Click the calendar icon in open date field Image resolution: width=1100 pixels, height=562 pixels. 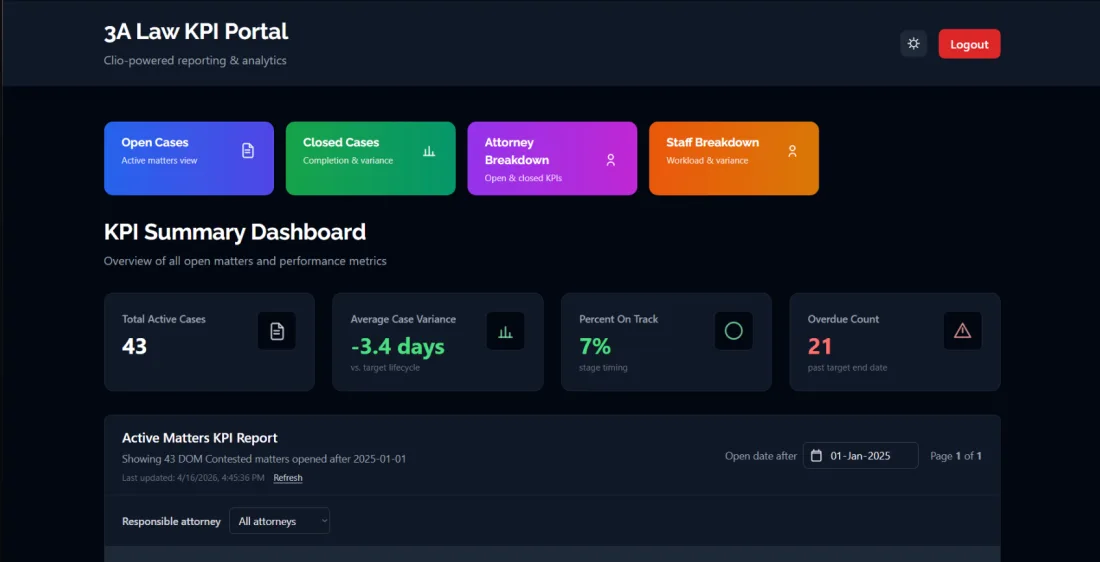tap(816, 456)
